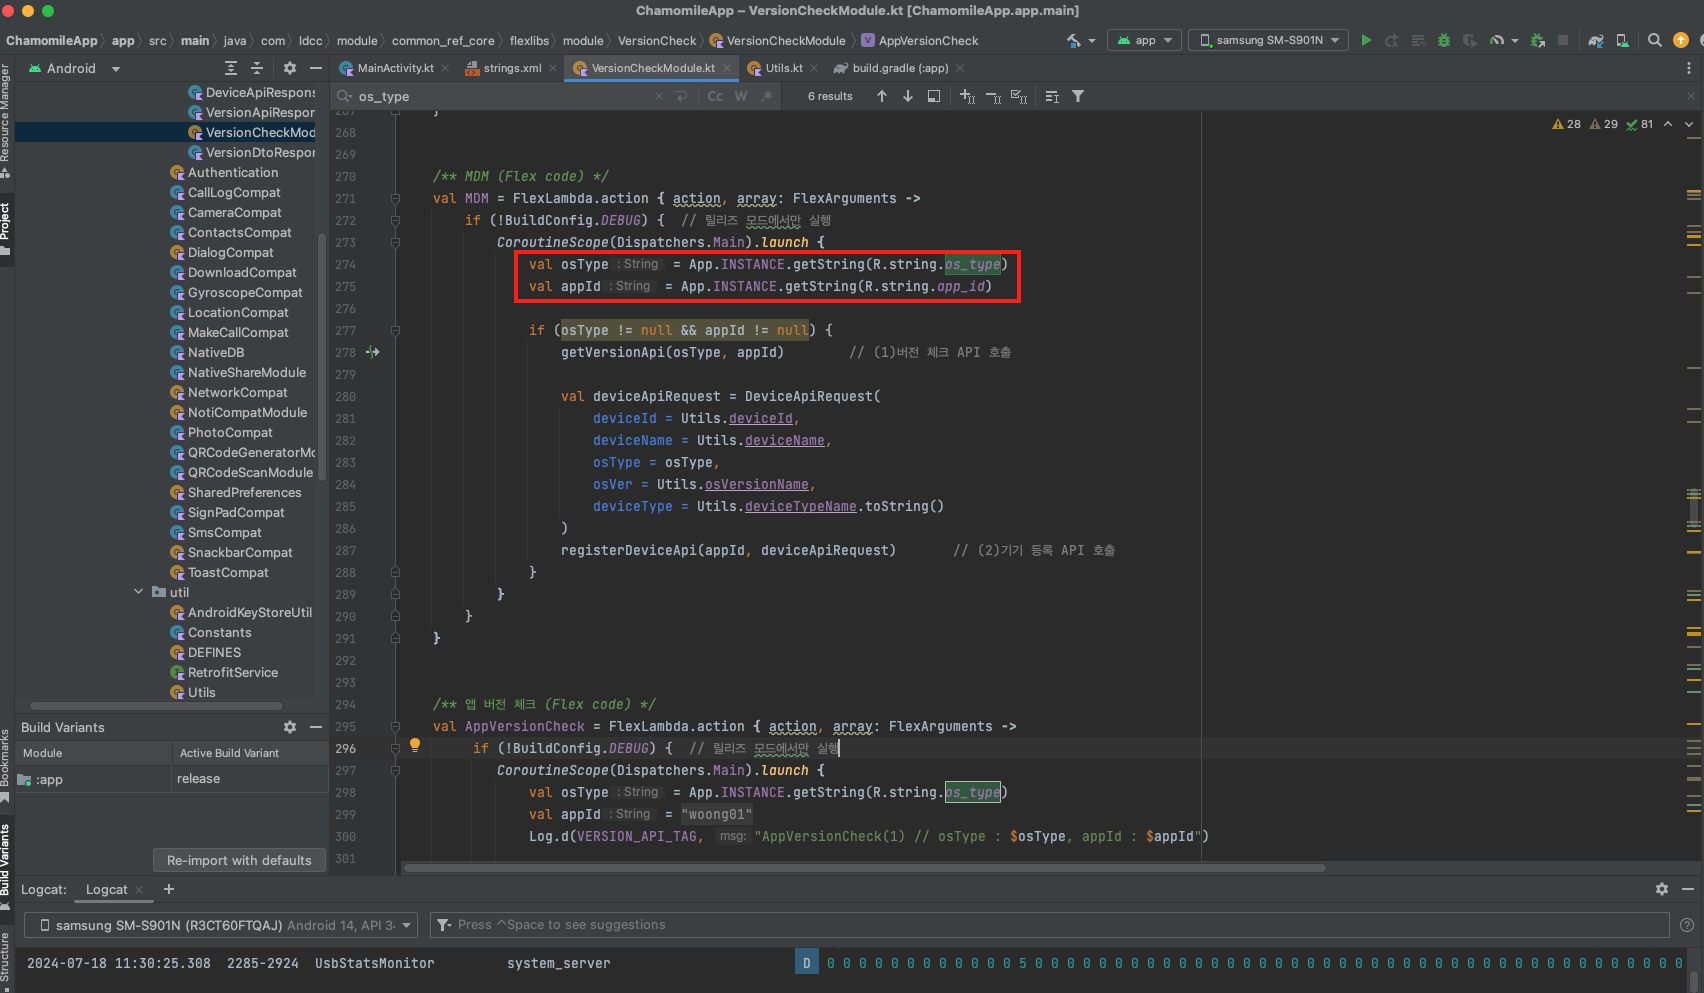This screenshot has width=1704, height=993.
Task: Start debugging with the Debug bug icon
Action: click(x=1443, y=40)
